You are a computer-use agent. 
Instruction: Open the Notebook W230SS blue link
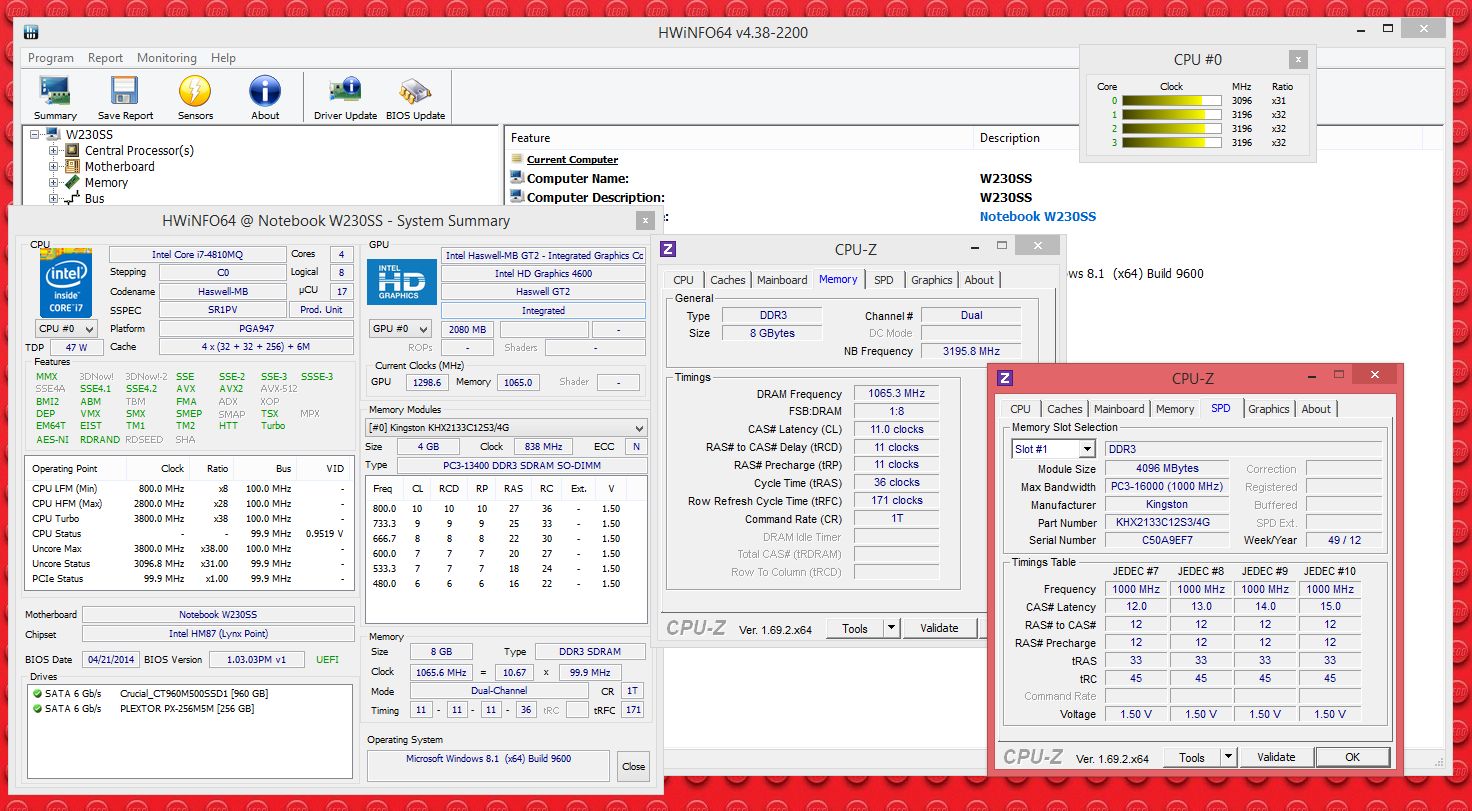tap(1037, 216)
